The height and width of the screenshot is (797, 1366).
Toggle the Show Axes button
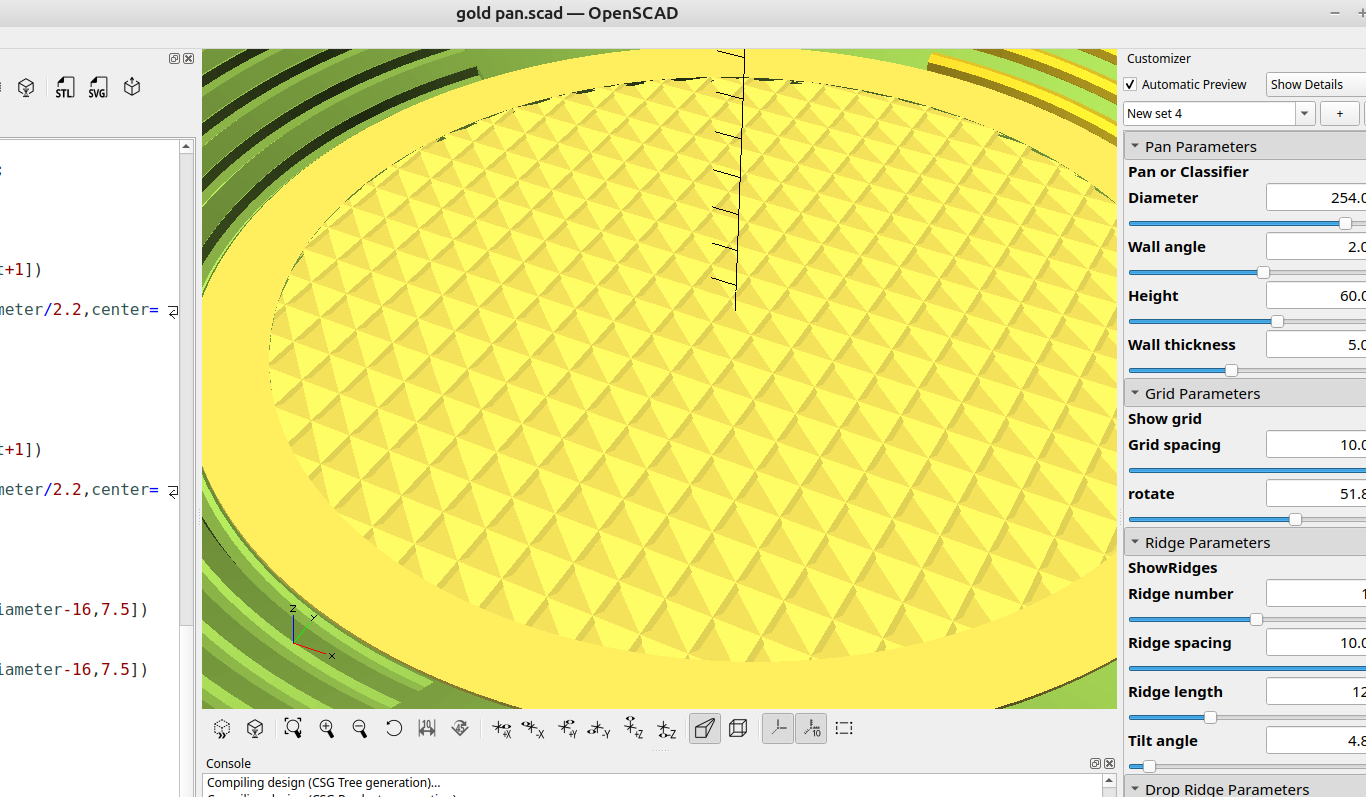pyautogui.click(x=778, y=728)
